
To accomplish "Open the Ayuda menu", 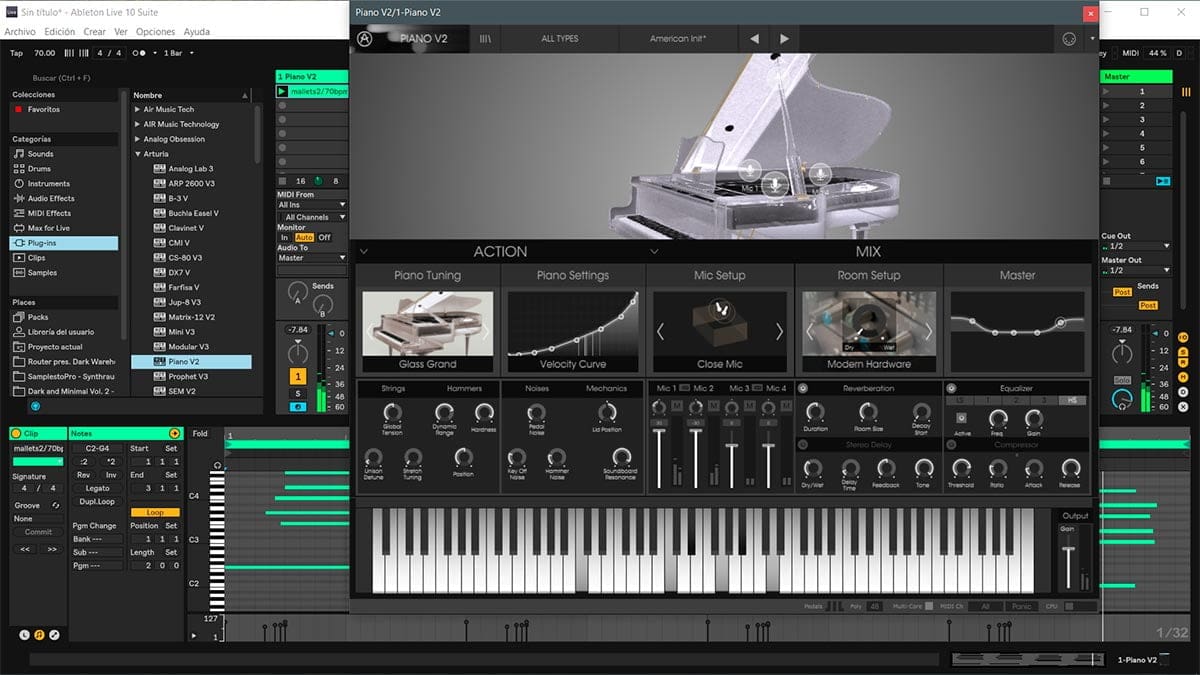I will [x=197, y=32].
